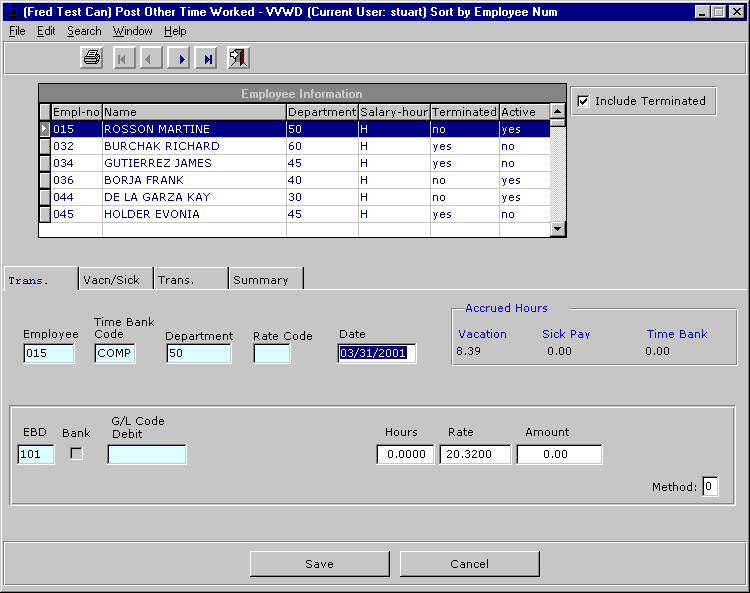Go to previous record toolbar arrow
Viewport: 750px width, 593px height.
tap(151, 59)
